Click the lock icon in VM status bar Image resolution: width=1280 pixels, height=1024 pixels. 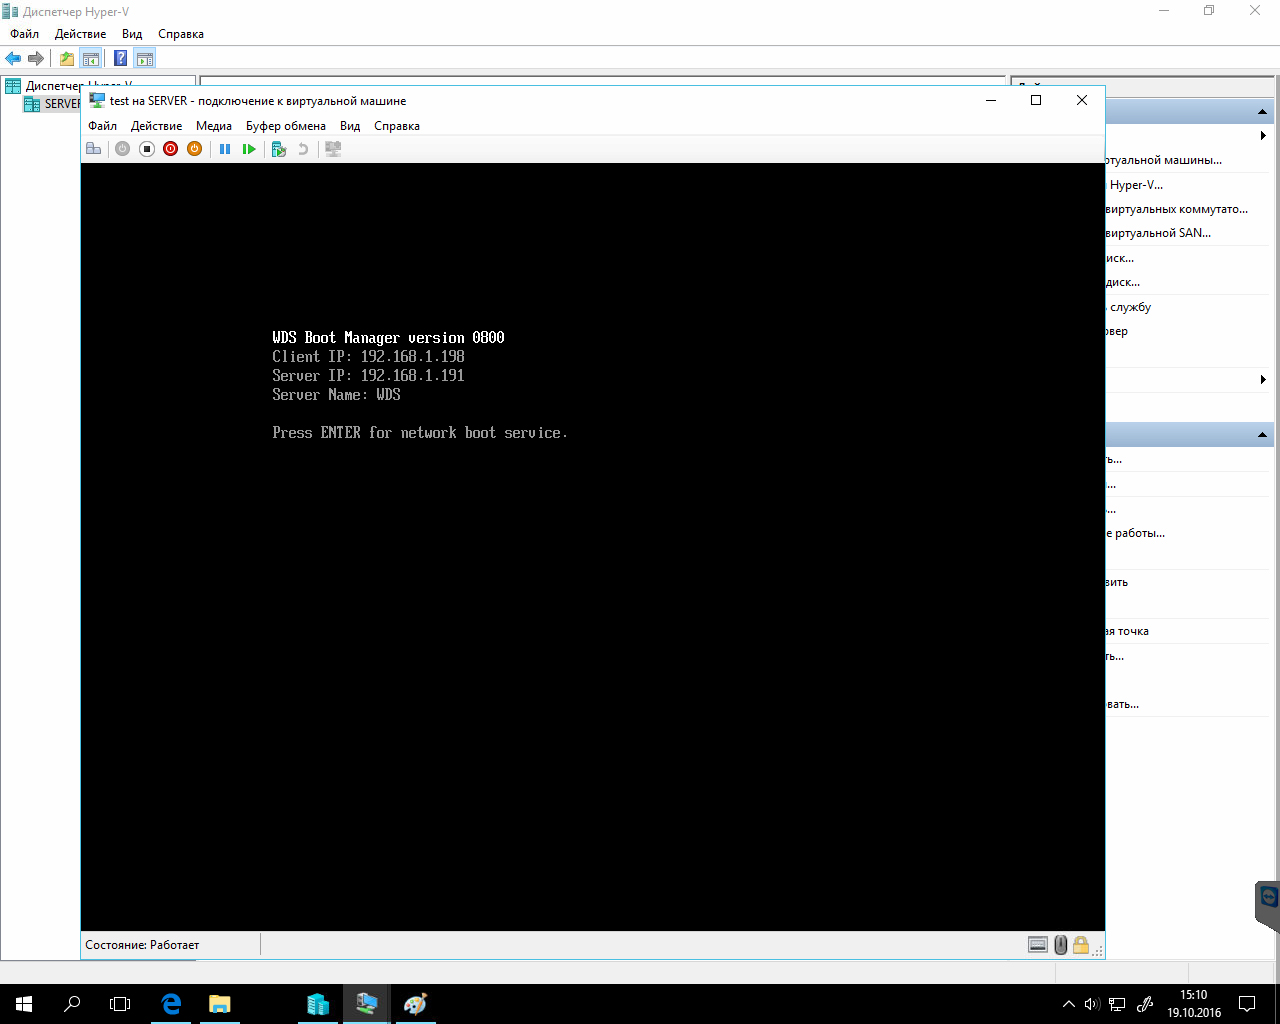1081,945
